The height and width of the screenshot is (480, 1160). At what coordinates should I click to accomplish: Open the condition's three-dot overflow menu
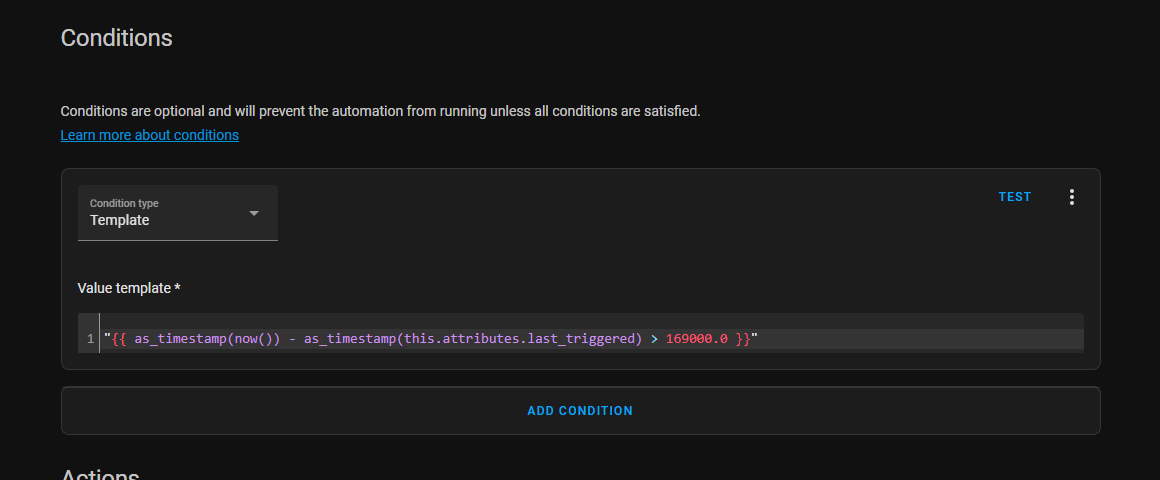[x=1071, y=197]
